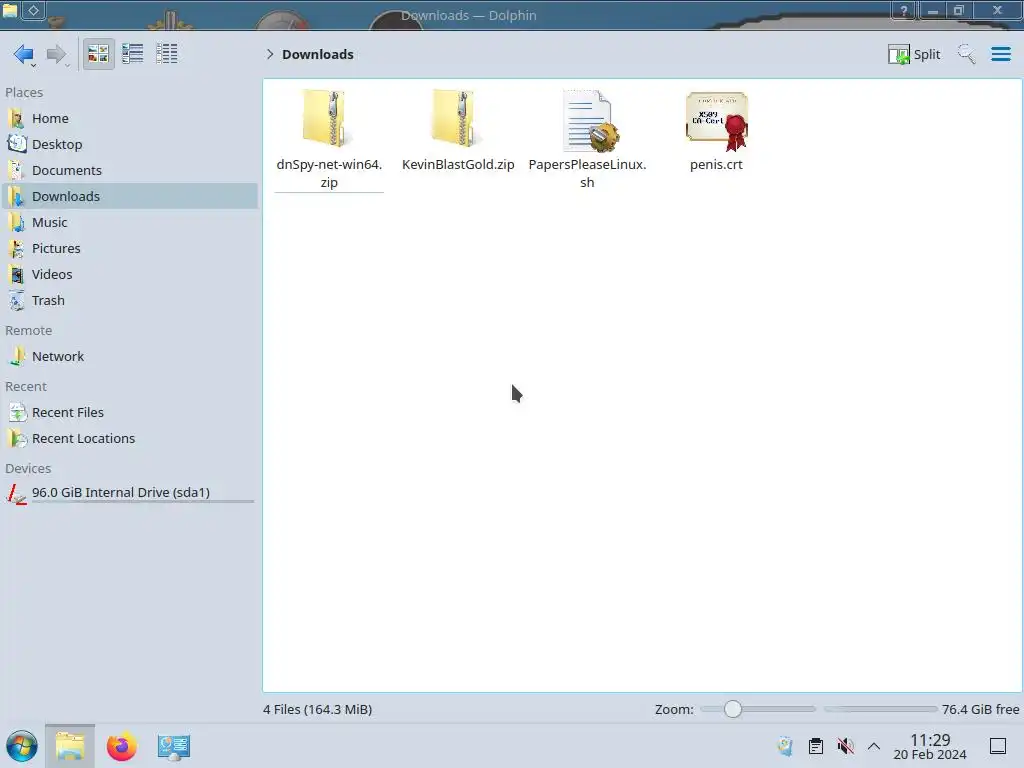Go back with the blue arrow
Screen dimensions: 1024x768
(23, 54)
